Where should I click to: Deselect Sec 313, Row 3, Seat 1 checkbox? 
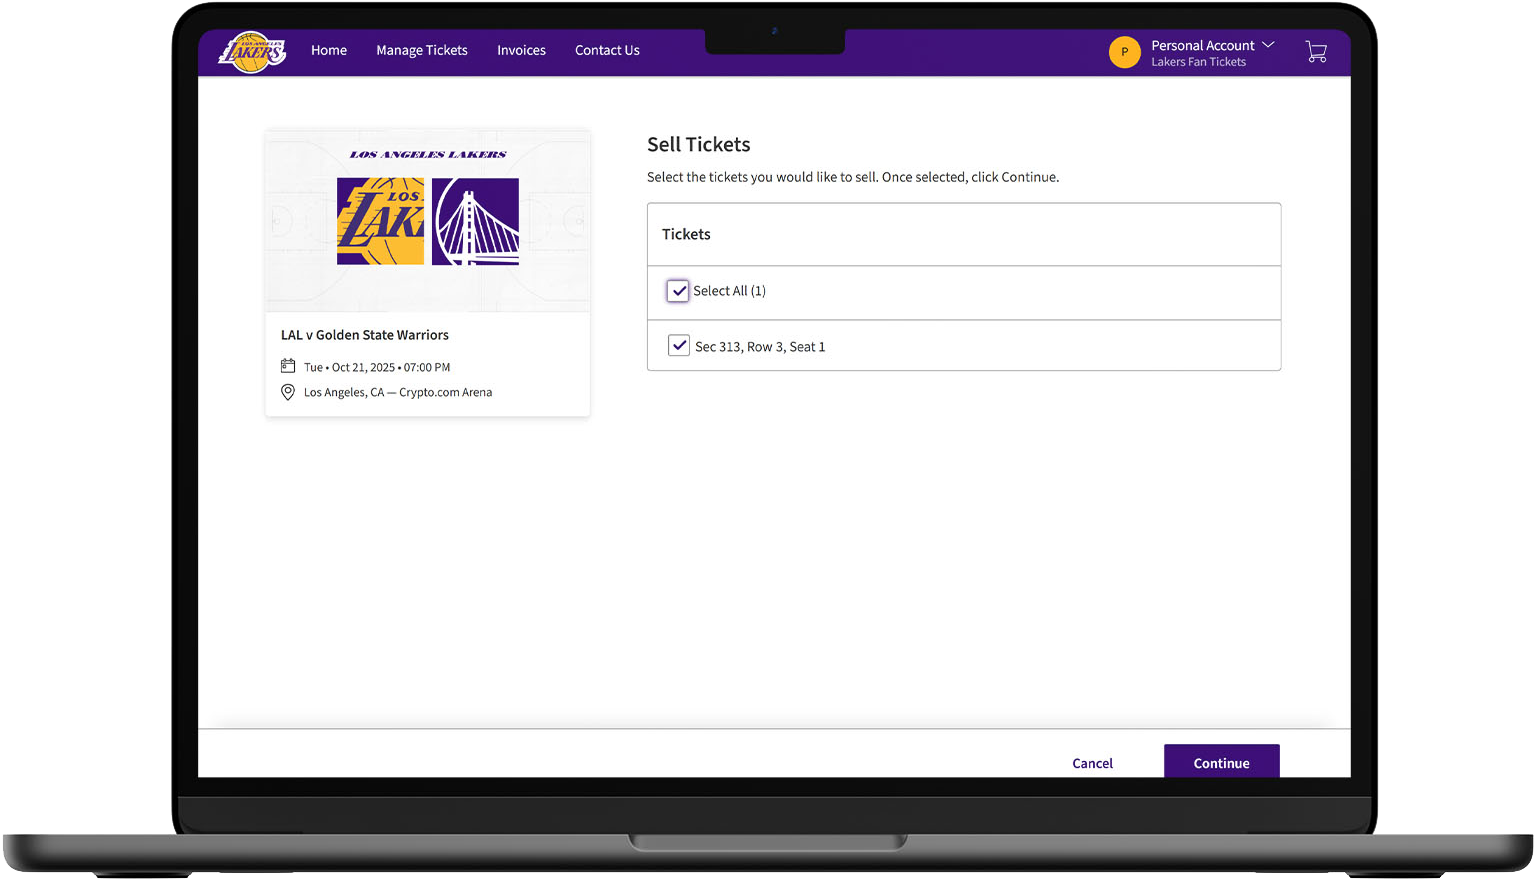(679, 346)
